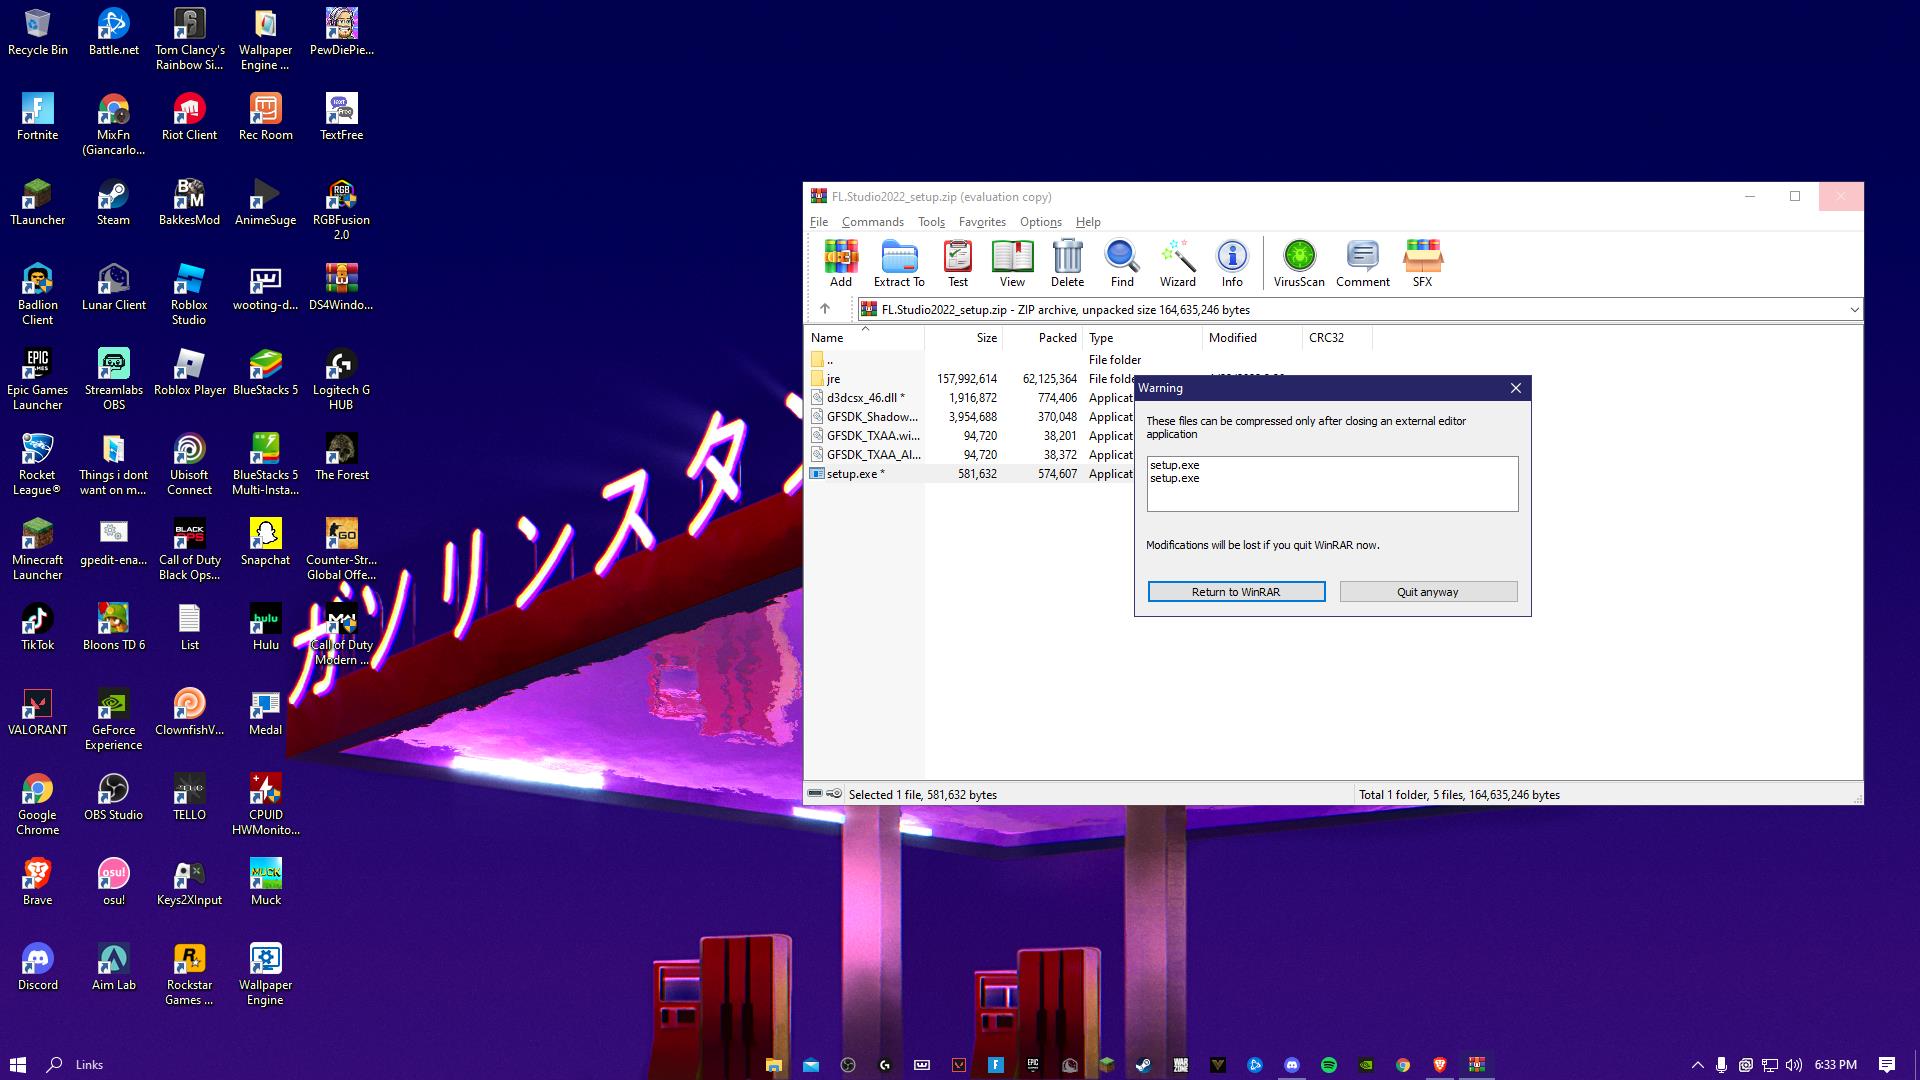This screenshot has width=1920, height=1080.
Task: Sort files by Name column header
Action: coord(827,338)
